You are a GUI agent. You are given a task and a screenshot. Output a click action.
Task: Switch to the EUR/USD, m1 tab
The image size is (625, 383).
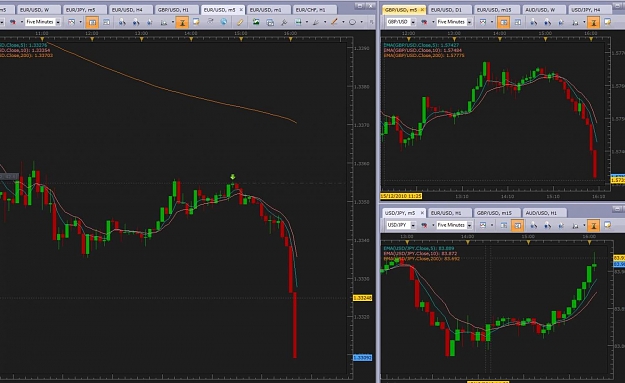(x=268, y=10)
